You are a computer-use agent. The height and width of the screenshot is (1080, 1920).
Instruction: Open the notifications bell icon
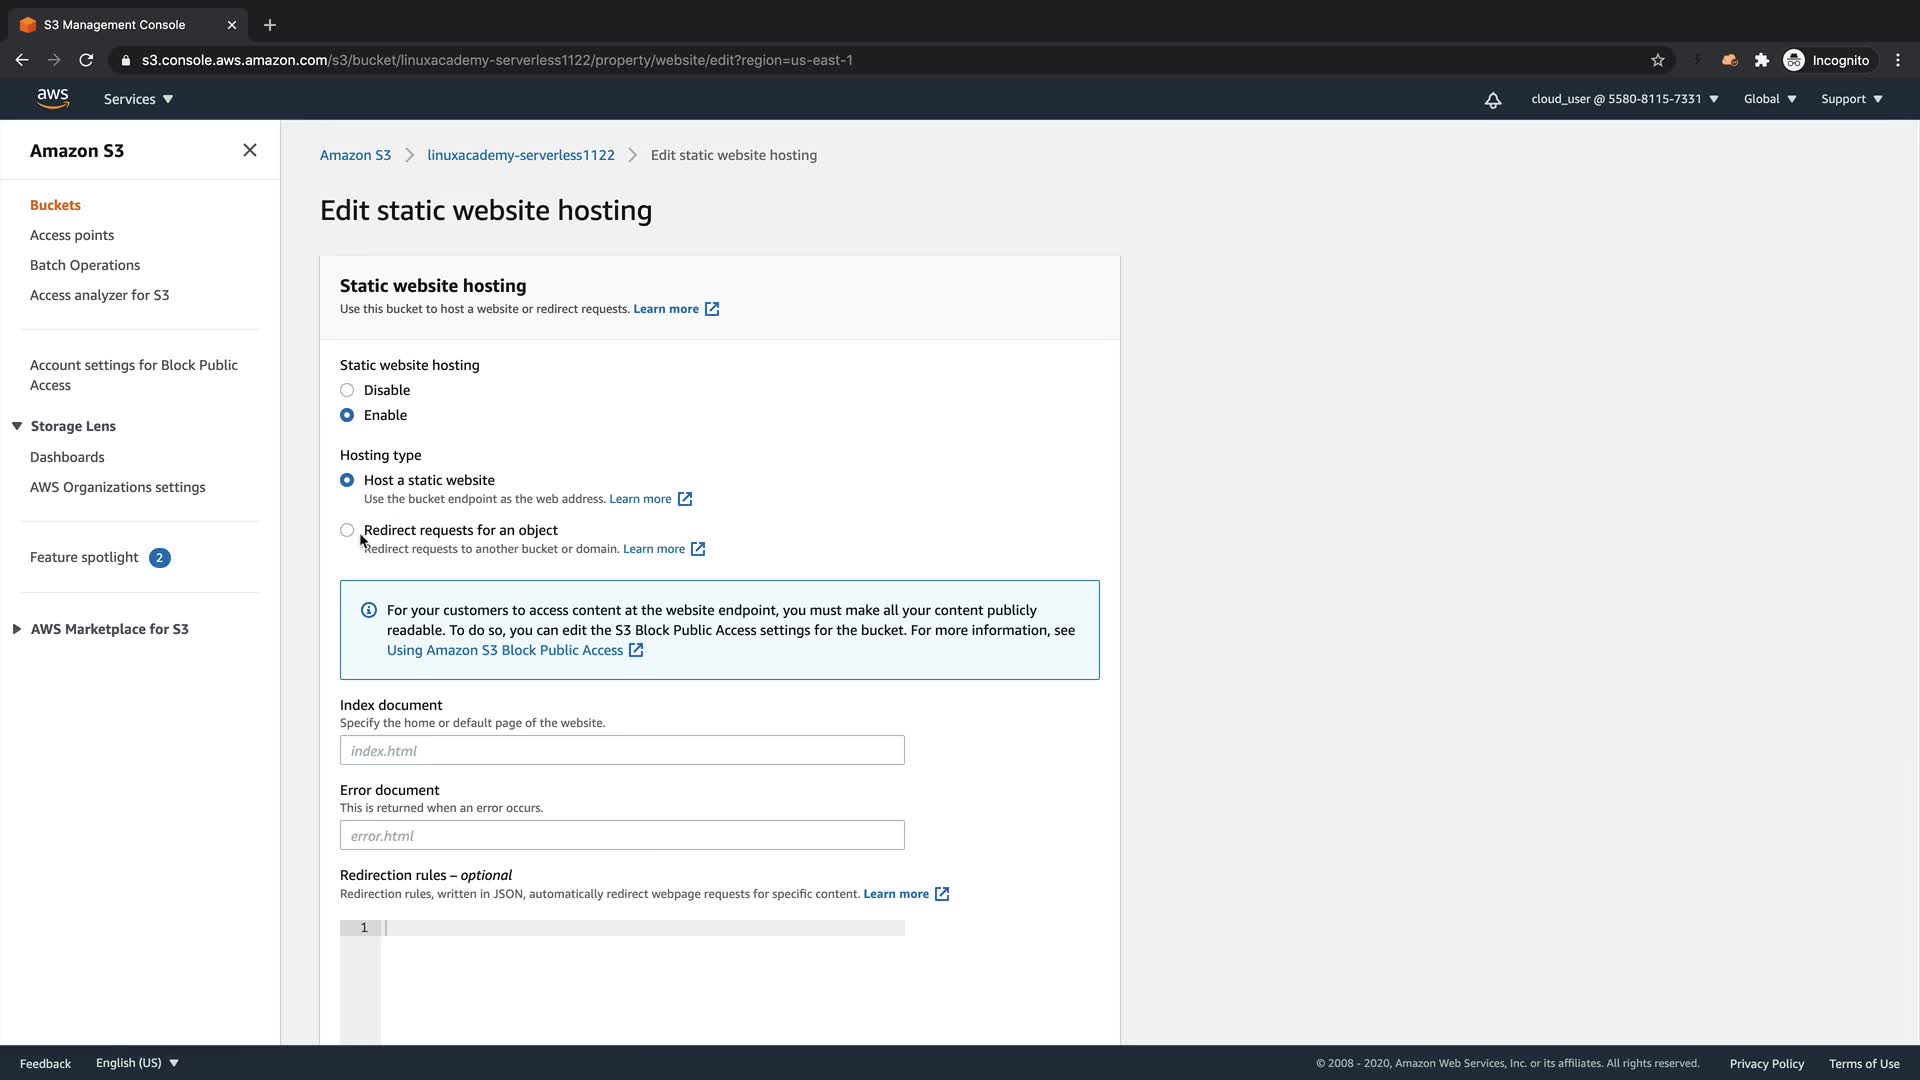coord(1492,100)
